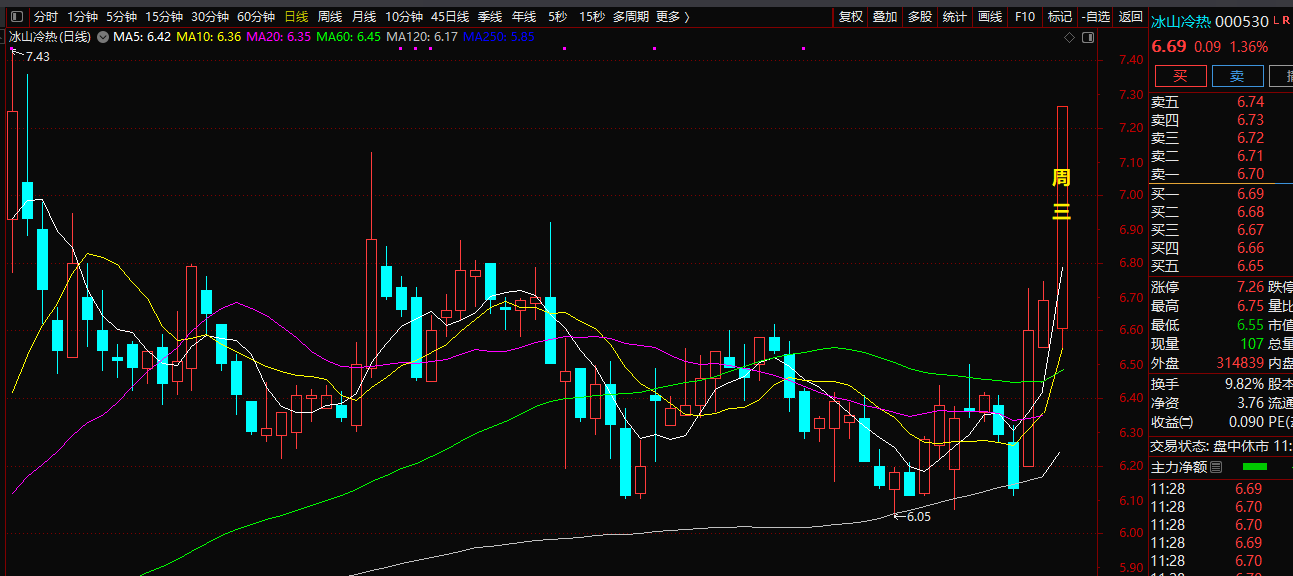Select the 5分钟 period tab
The height and width of the screenshot is (576, 1293).
121,16
